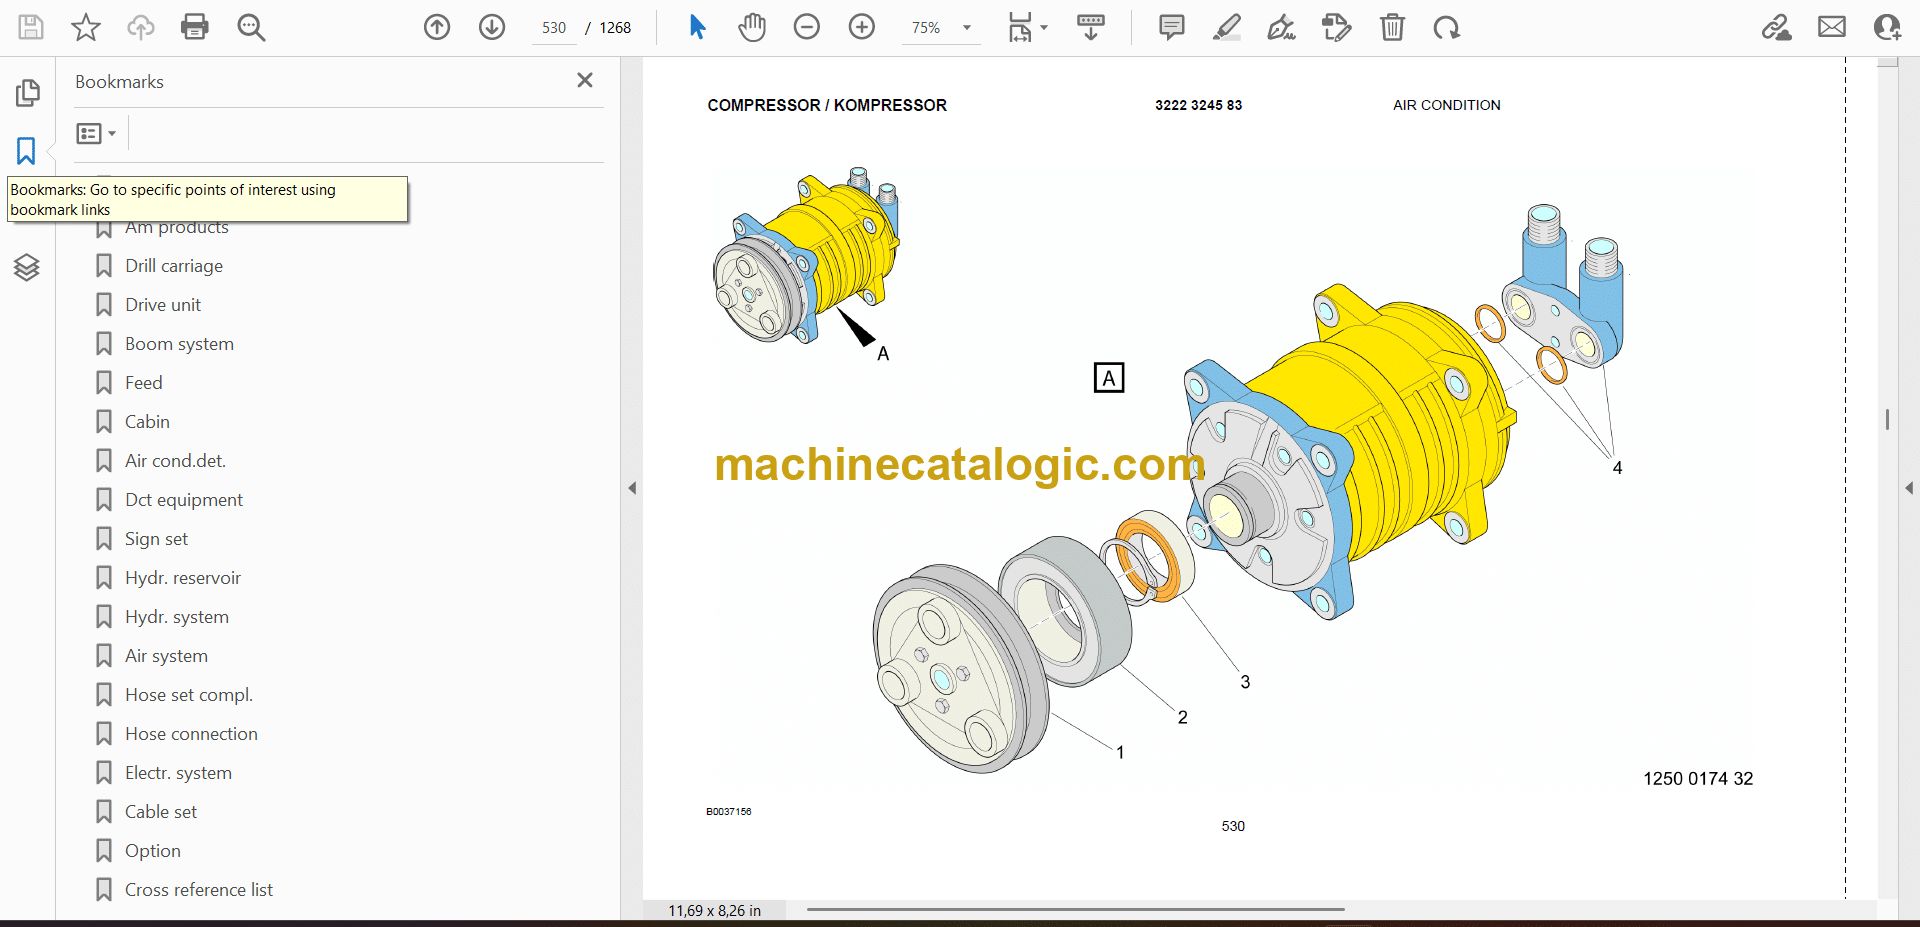Go to next page arrow
This screenshot has width=1920, height=927.
pyautogui.click(x=491, y=27)
